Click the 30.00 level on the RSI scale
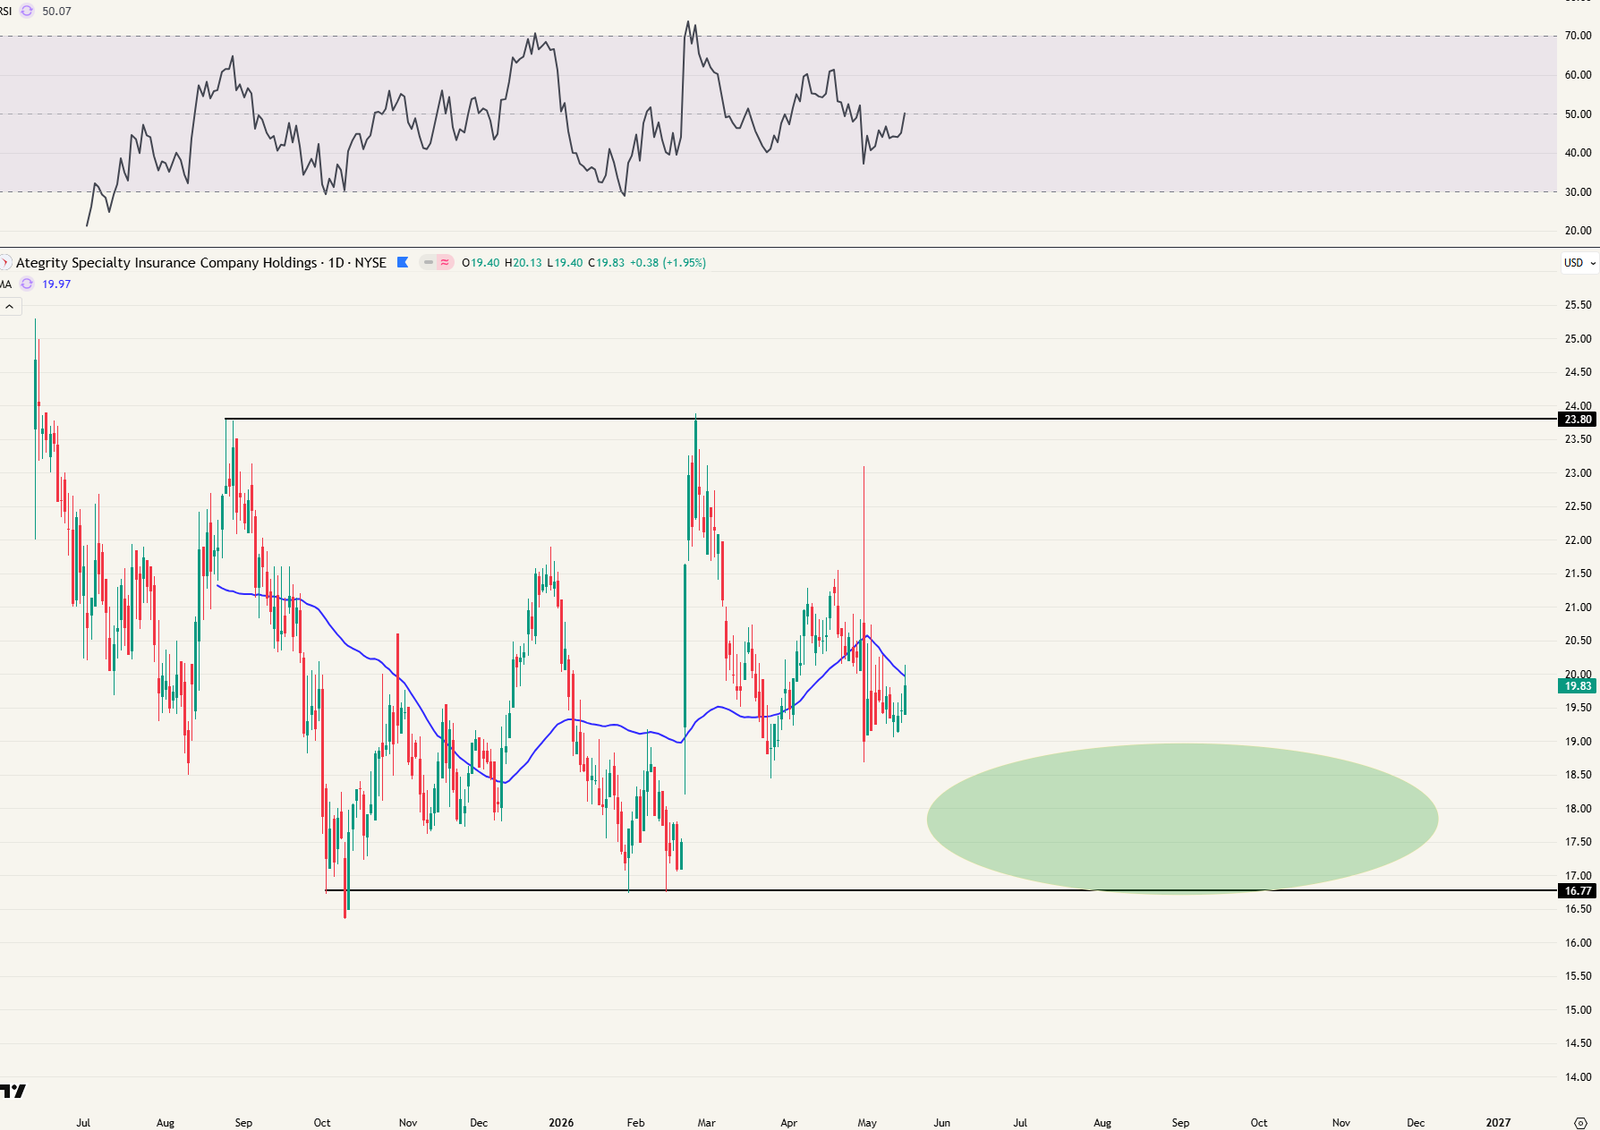 (x=1578, y=192)
